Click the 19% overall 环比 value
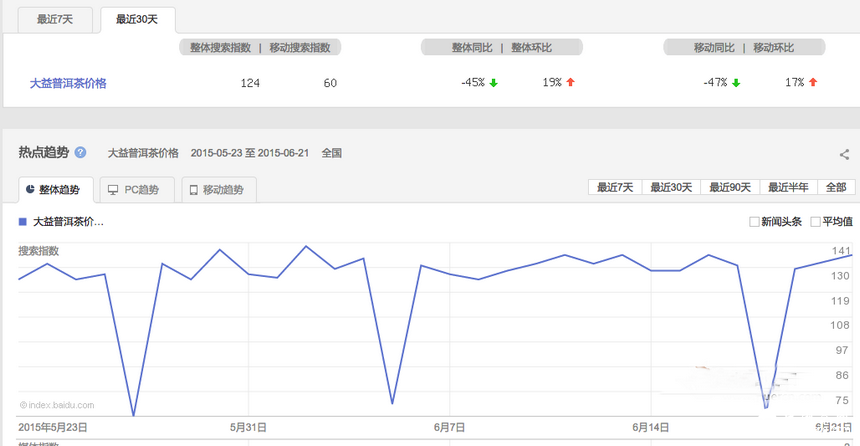This screenshot has height=446, width=860. coord(552,83)
